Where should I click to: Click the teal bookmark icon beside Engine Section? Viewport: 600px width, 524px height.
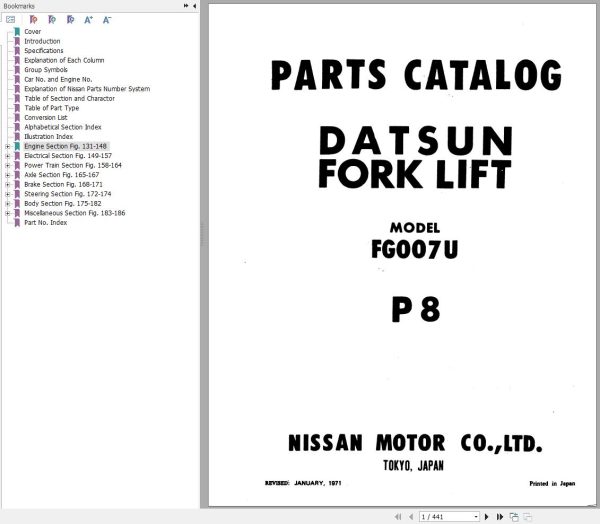click(x=17, y=146)
